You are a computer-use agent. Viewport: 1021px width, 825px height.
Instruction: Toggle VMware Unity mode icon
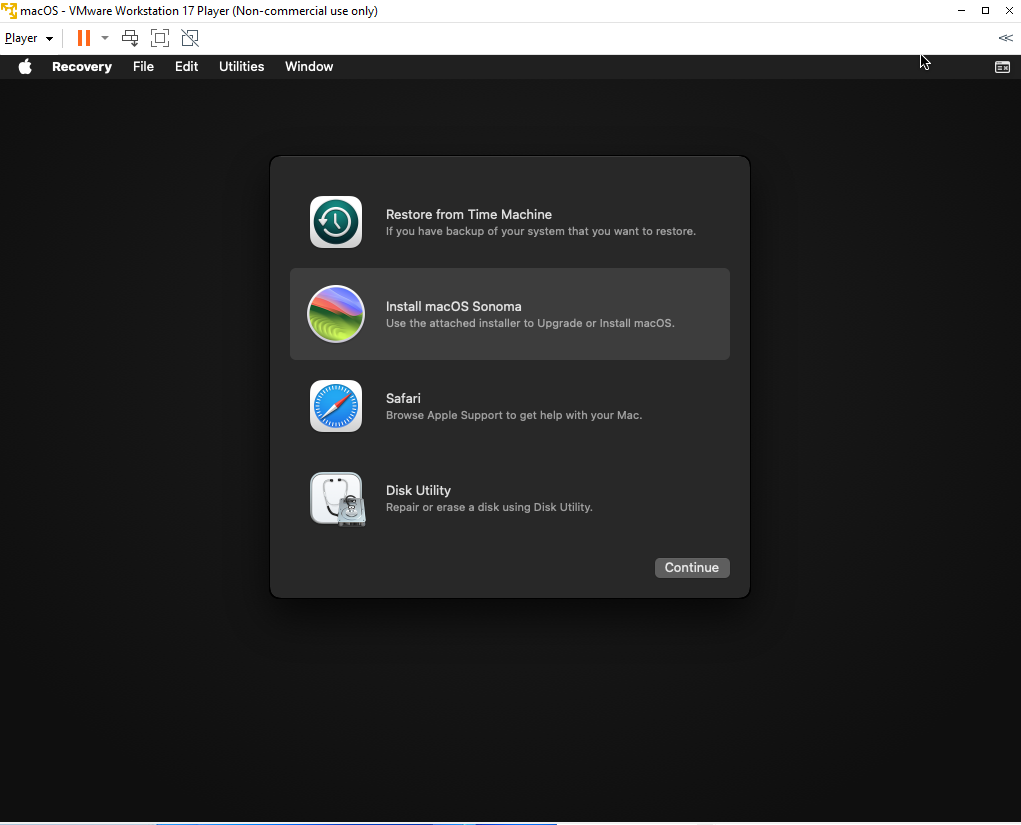190,38
